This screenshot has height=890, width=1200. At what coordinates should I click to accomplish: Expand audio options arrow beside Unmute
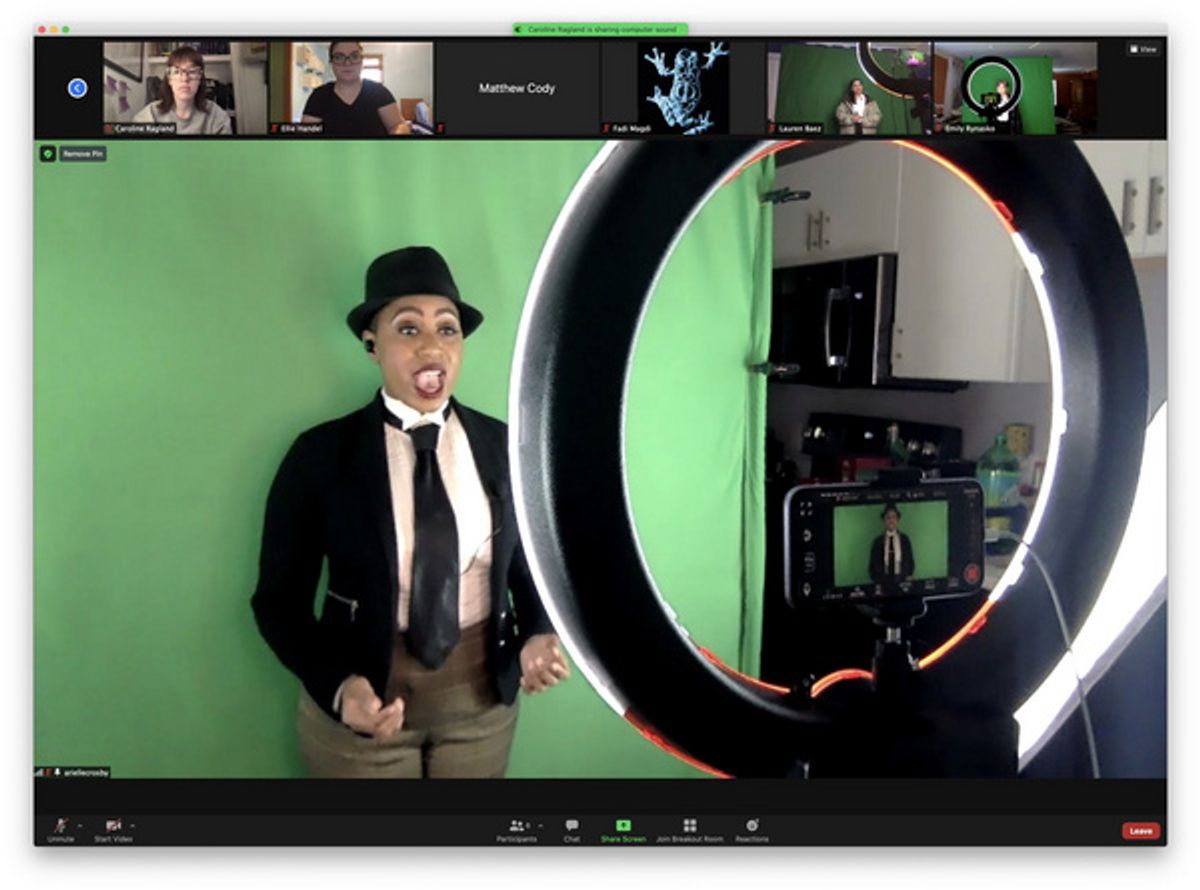point(80,825)
